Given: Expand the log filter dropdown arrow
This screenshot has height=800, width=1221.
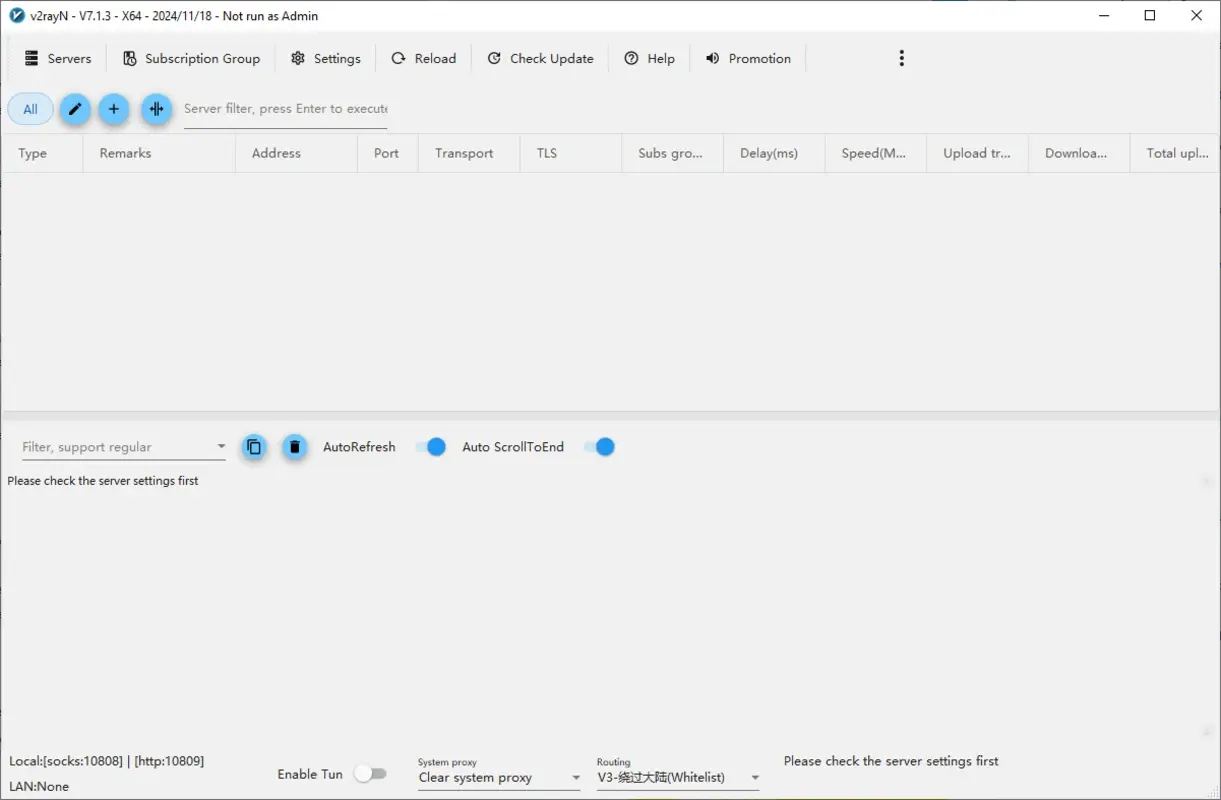Looking at the screenshot, I should [221, 446].
